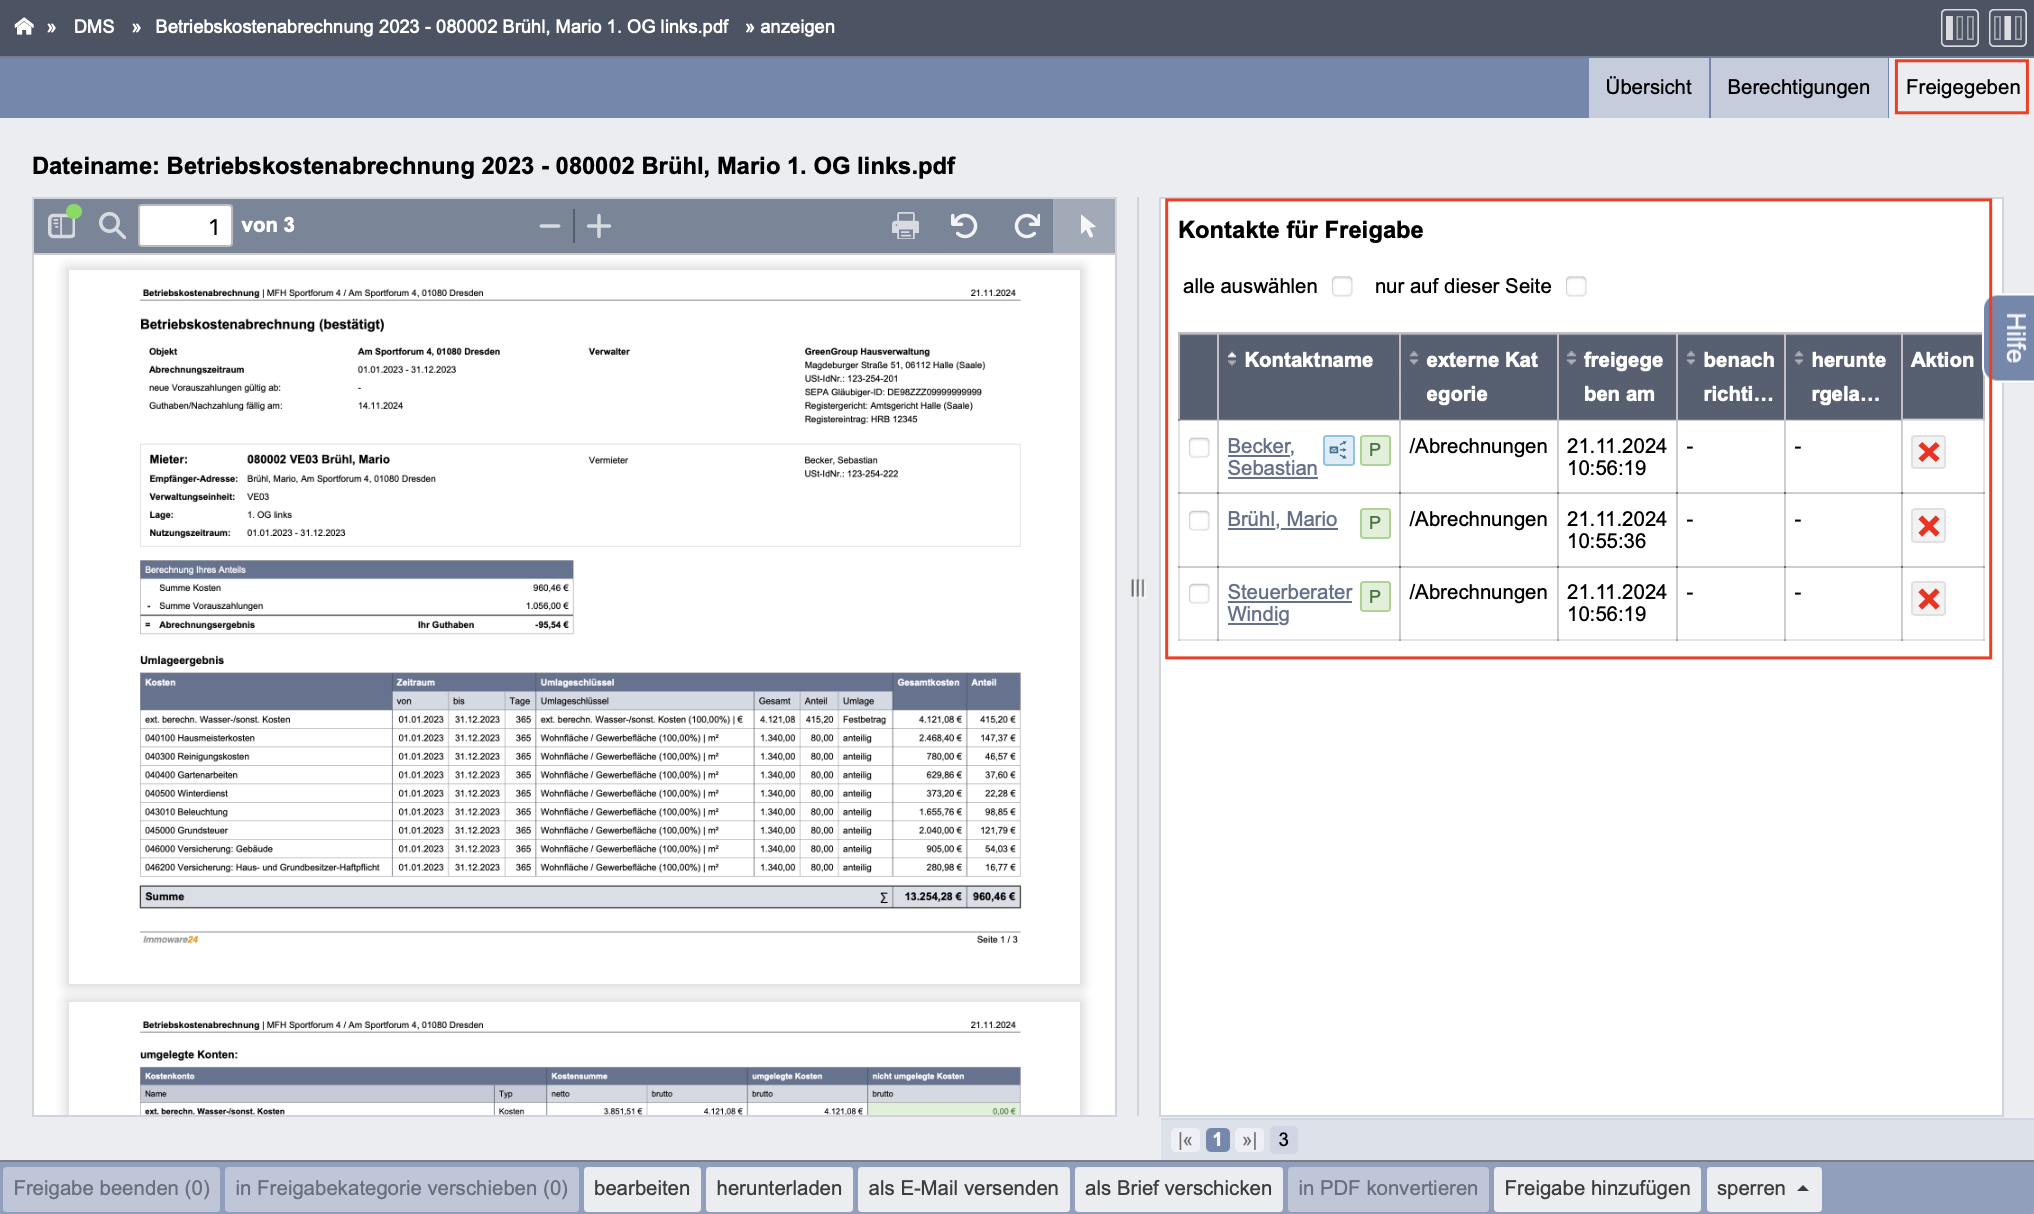Screen dimensions: 2034x1214
Task: Go to the home page icon
Action: click(x=24, y=27)
